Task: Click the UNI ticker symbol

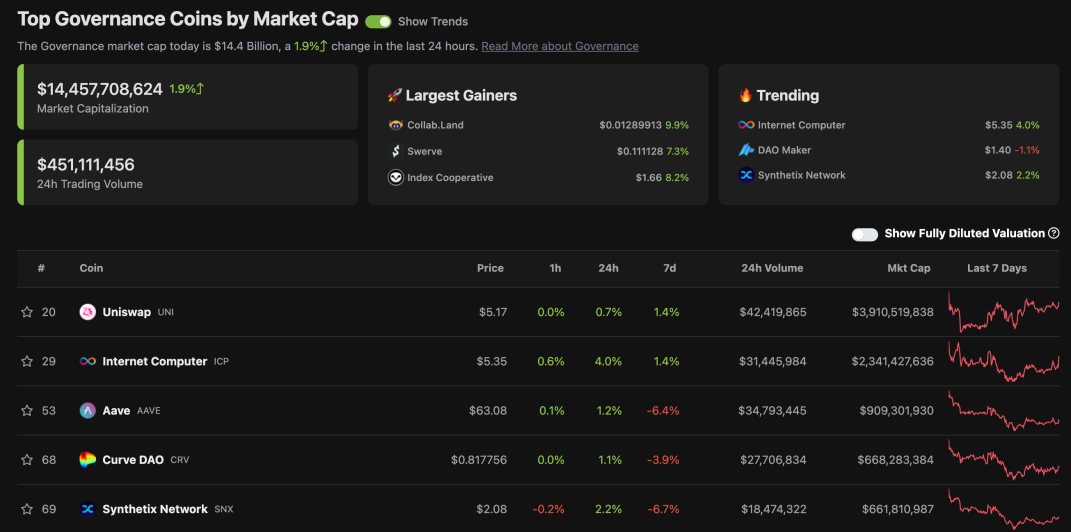Action: pos(166,312)
